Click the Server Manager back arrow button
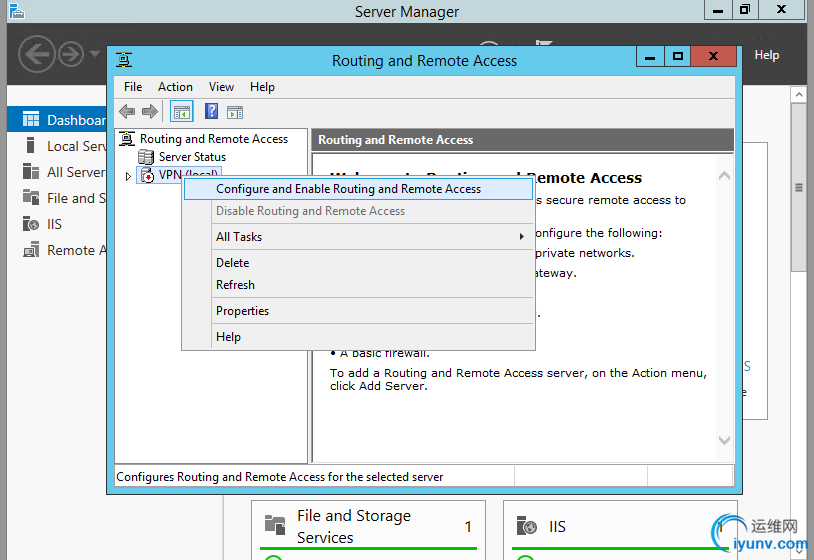Screen dimensions: 814x560 click(x=36, y=53)
